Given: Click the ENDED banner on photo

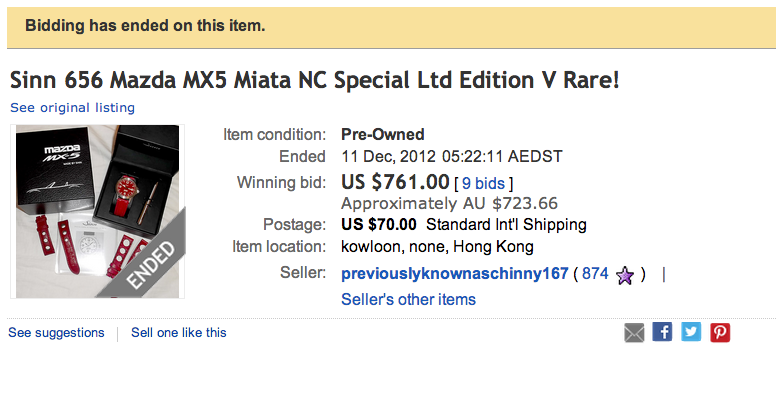Looking at the screenshot, I should pos(150,264).
